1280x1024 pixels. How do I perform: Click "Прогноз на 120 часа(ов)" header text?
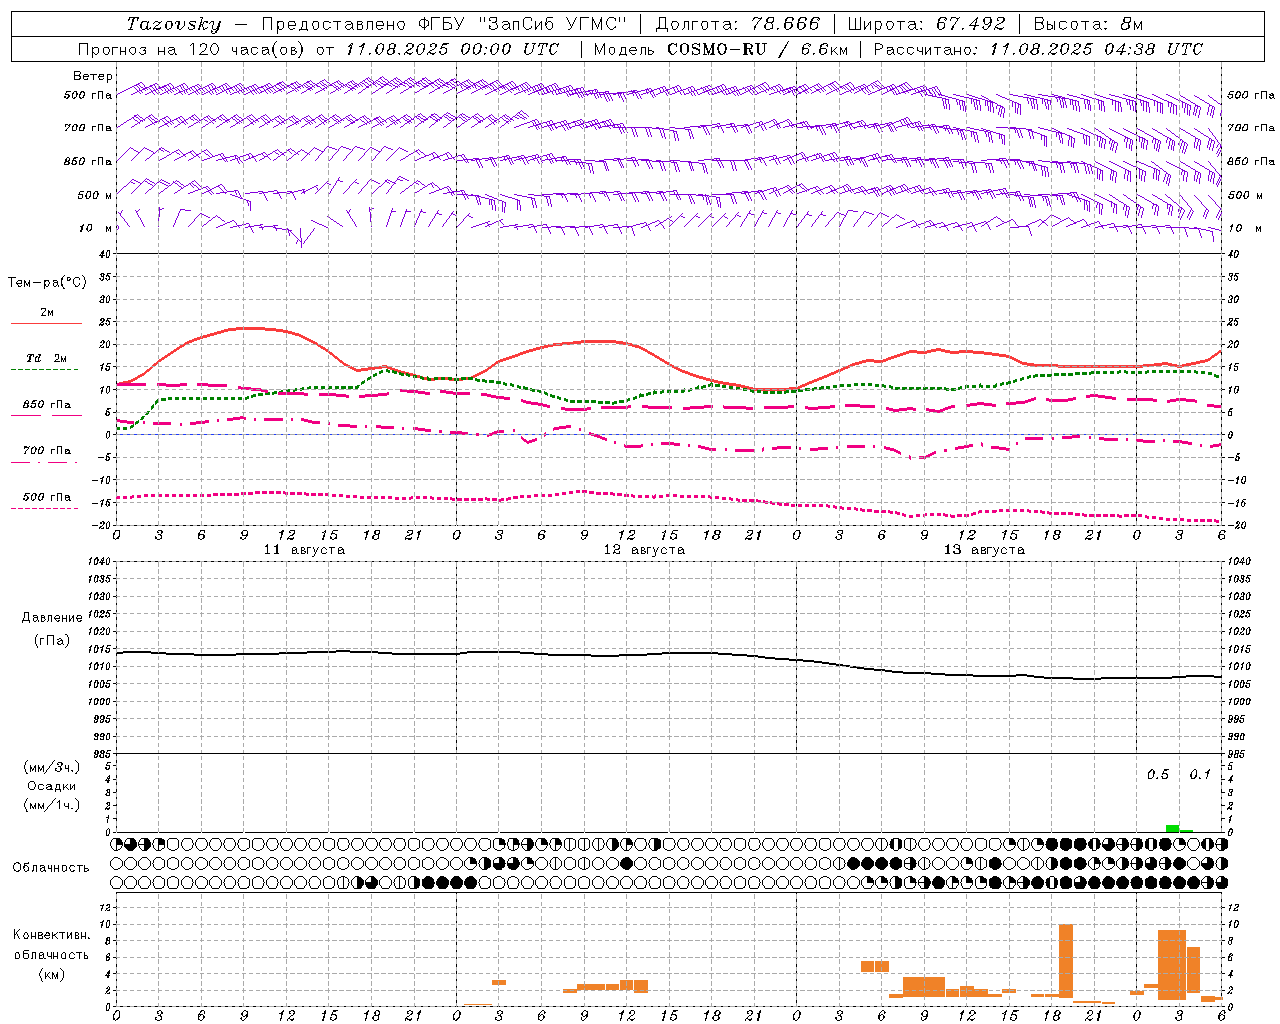[193, 49]
